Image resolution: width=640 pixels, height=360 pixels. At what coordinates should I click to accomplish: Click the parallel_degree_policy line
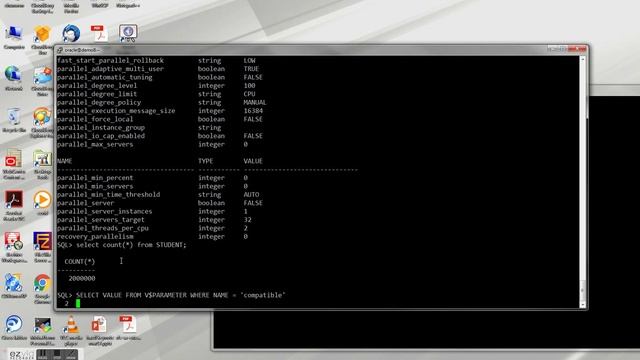pos(162,102)
